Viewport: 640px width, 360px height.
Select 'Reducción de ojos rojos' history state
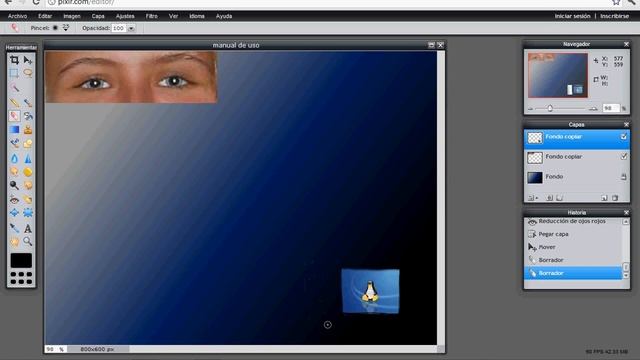coord(573,222)
